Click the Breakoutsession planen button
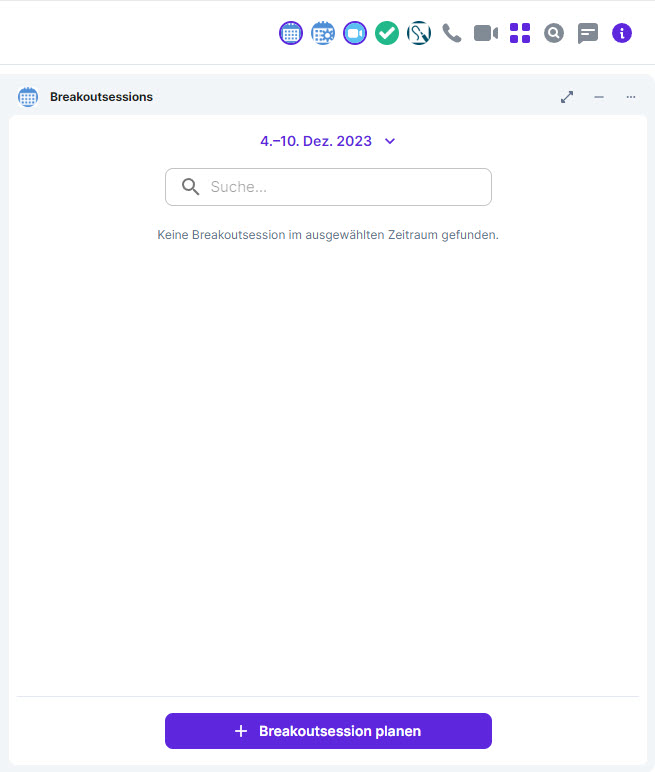The width and height of the screenshot is (655, 772). click(x=328, y=731)
